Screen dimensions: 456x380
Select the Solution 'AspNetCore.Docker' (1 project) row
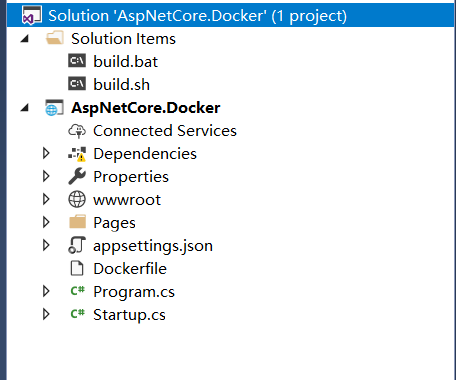[230, 15]
